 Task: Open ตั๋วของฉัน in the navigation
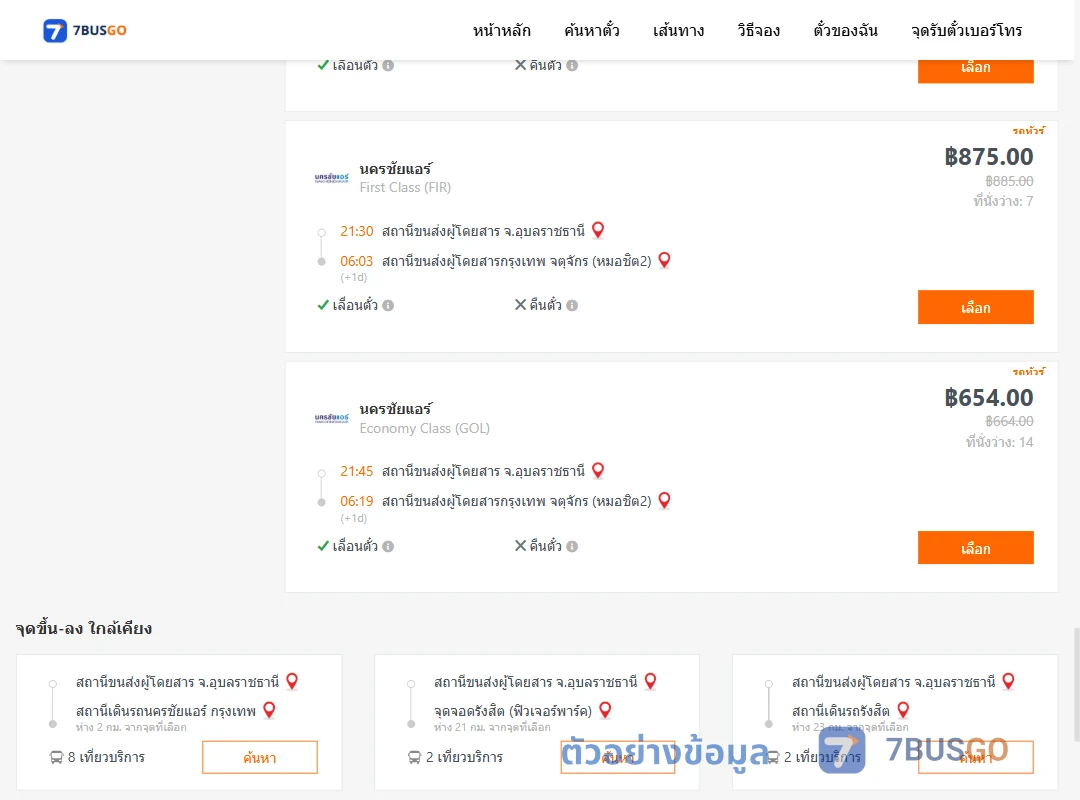coord(845,30)
